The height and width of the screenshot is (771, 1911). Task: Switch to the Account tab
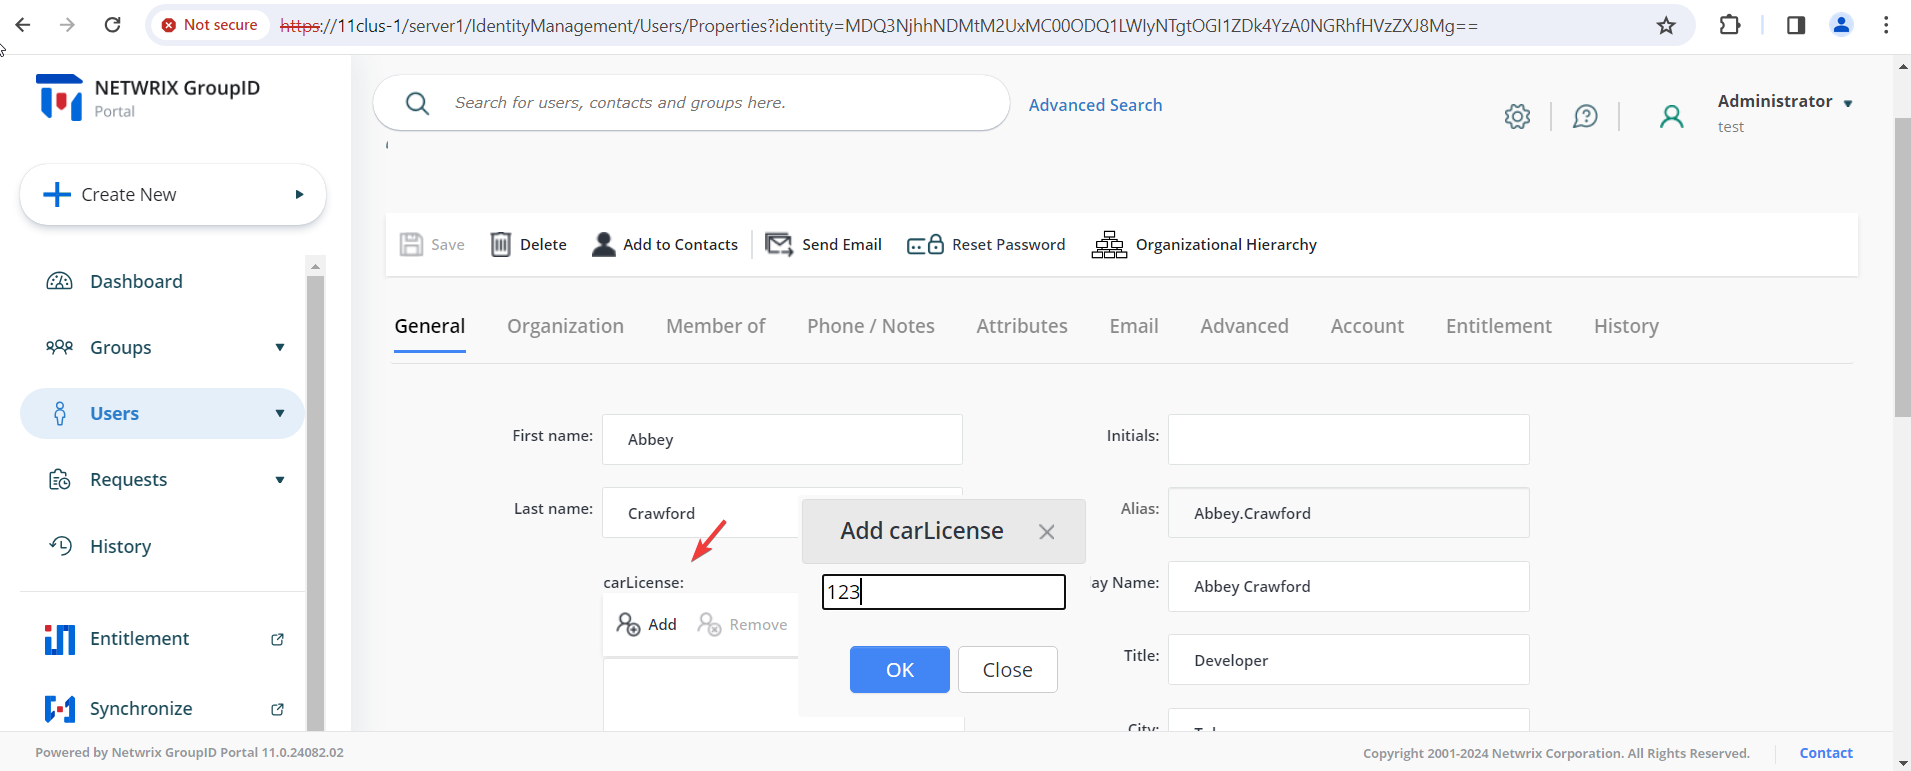[x=1367, y=326]
